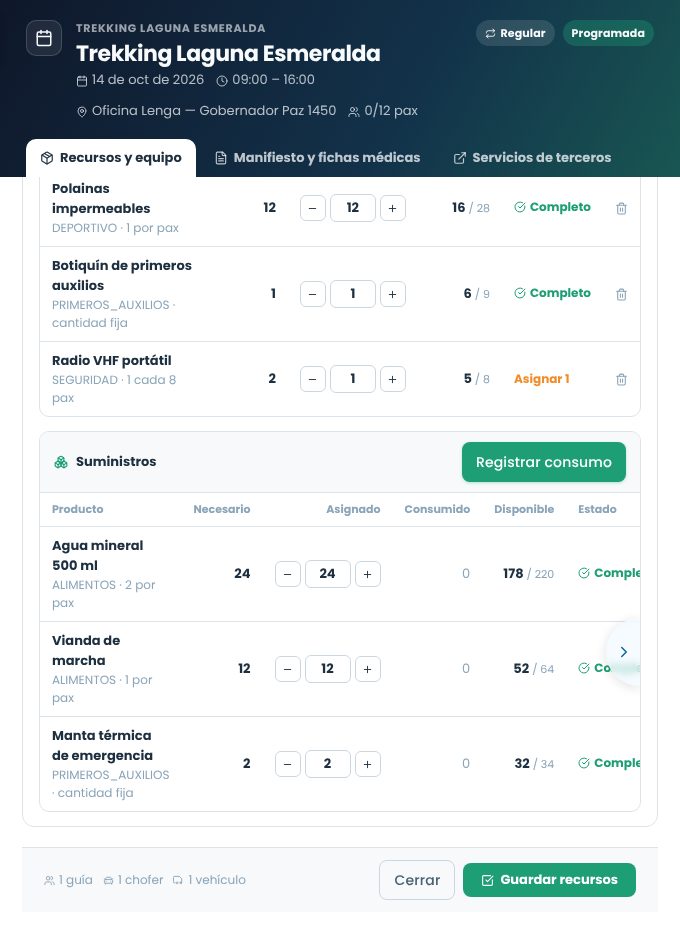The width and height of the screenshot is (680, 944).
Task: Click the Oficina Lenga location text
Action: tap(207, 111)
